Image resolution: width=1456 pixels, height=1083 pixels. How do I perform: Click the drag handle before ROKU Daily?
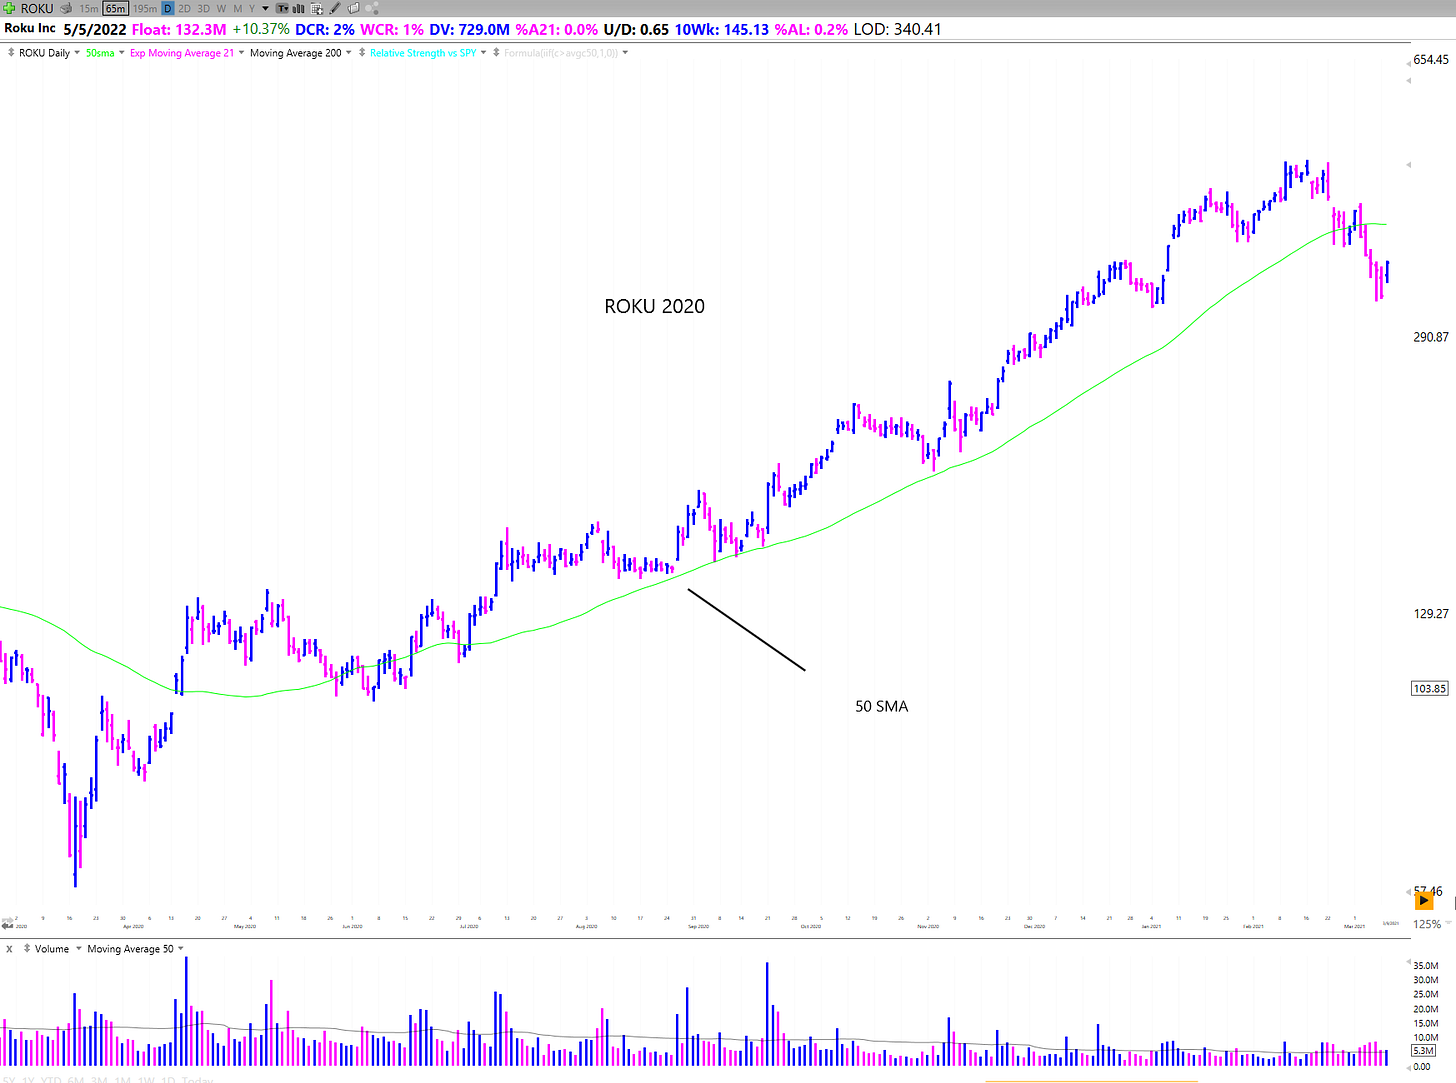coord(11,53)
